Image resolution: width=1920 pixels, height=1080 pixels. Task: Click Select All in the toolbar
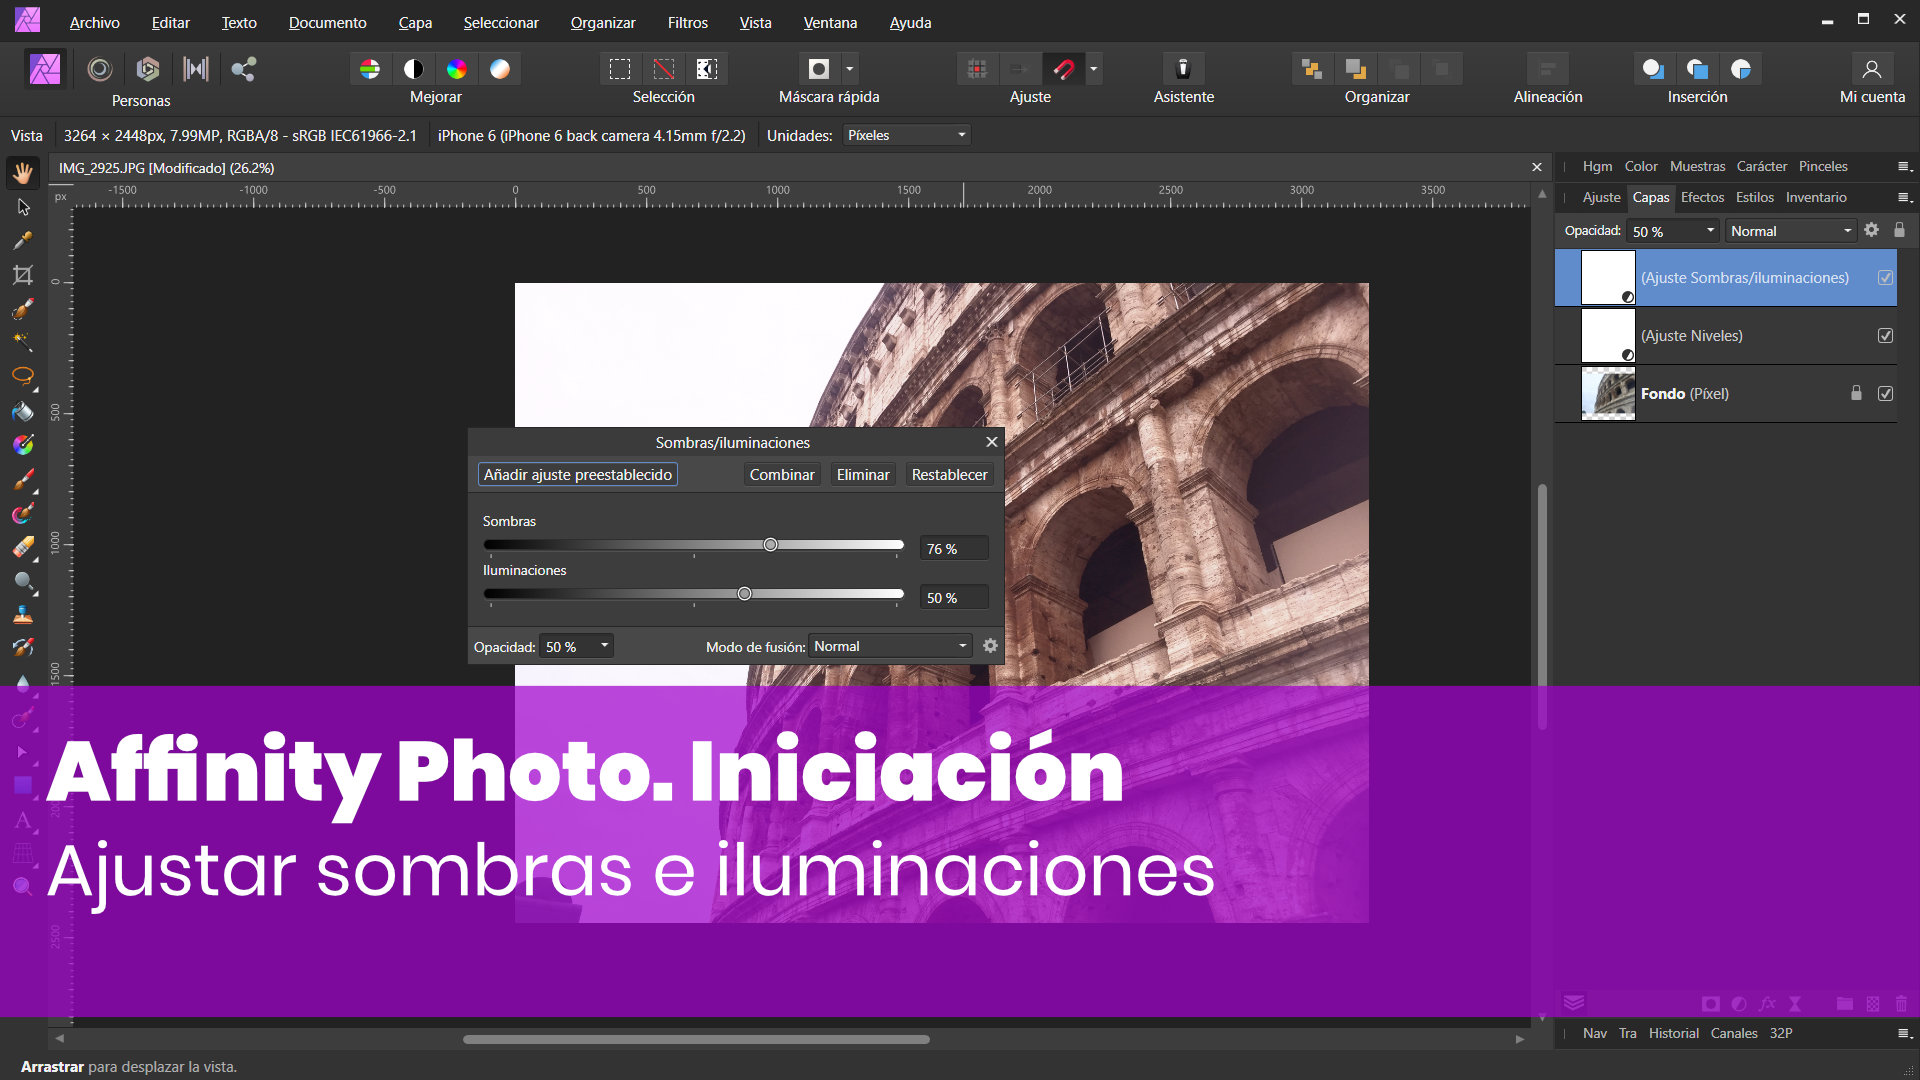coord(620,69)
